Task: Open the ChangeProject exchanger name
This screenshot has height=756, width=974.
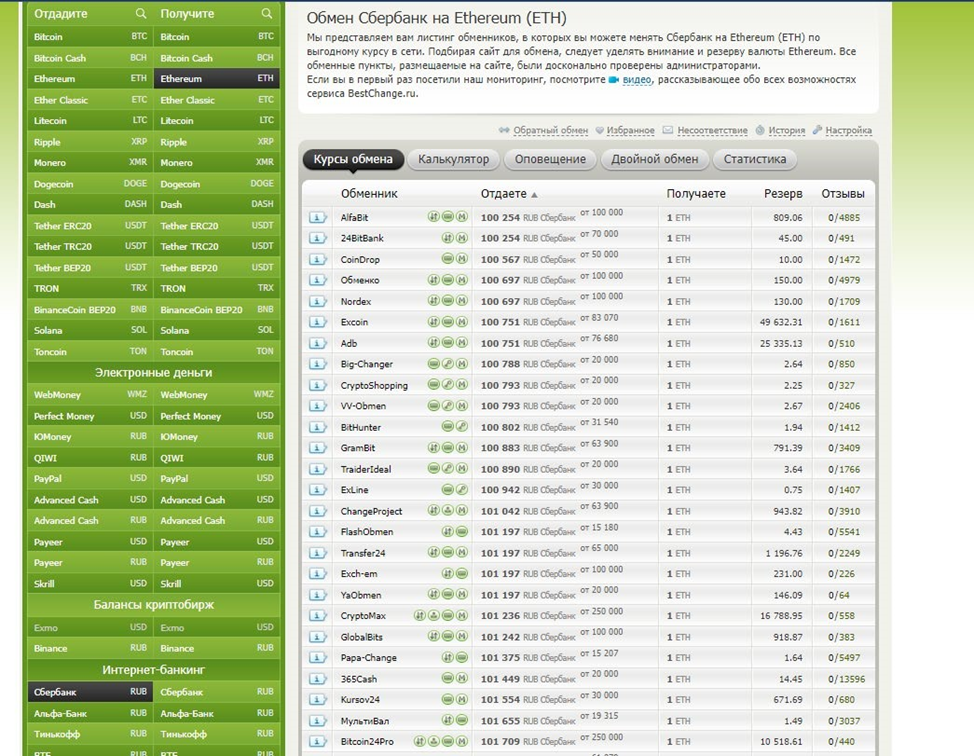Action: pos(371,511)
